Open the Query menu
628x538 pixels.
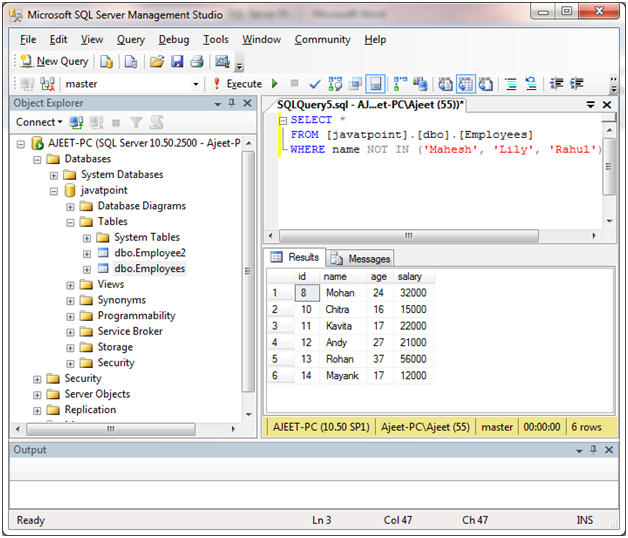click(131, 40)
